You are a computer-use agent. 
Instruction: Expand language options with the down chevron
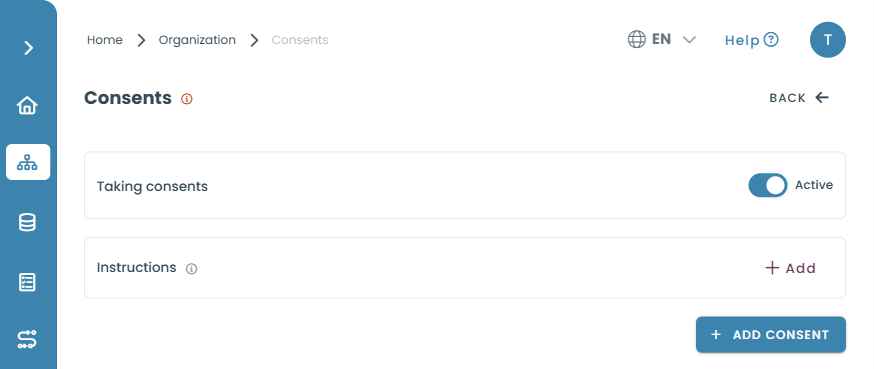click(x=690, y=40)
